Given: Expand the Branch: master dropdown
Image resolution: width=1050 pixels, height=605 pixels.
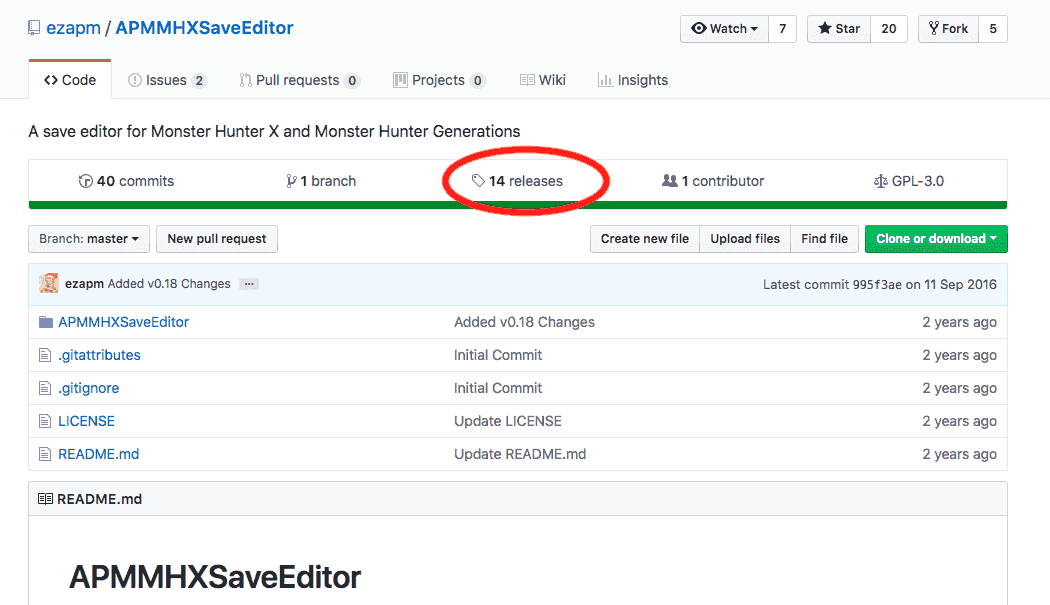Looking at the screenshot, I should [89, 239].
